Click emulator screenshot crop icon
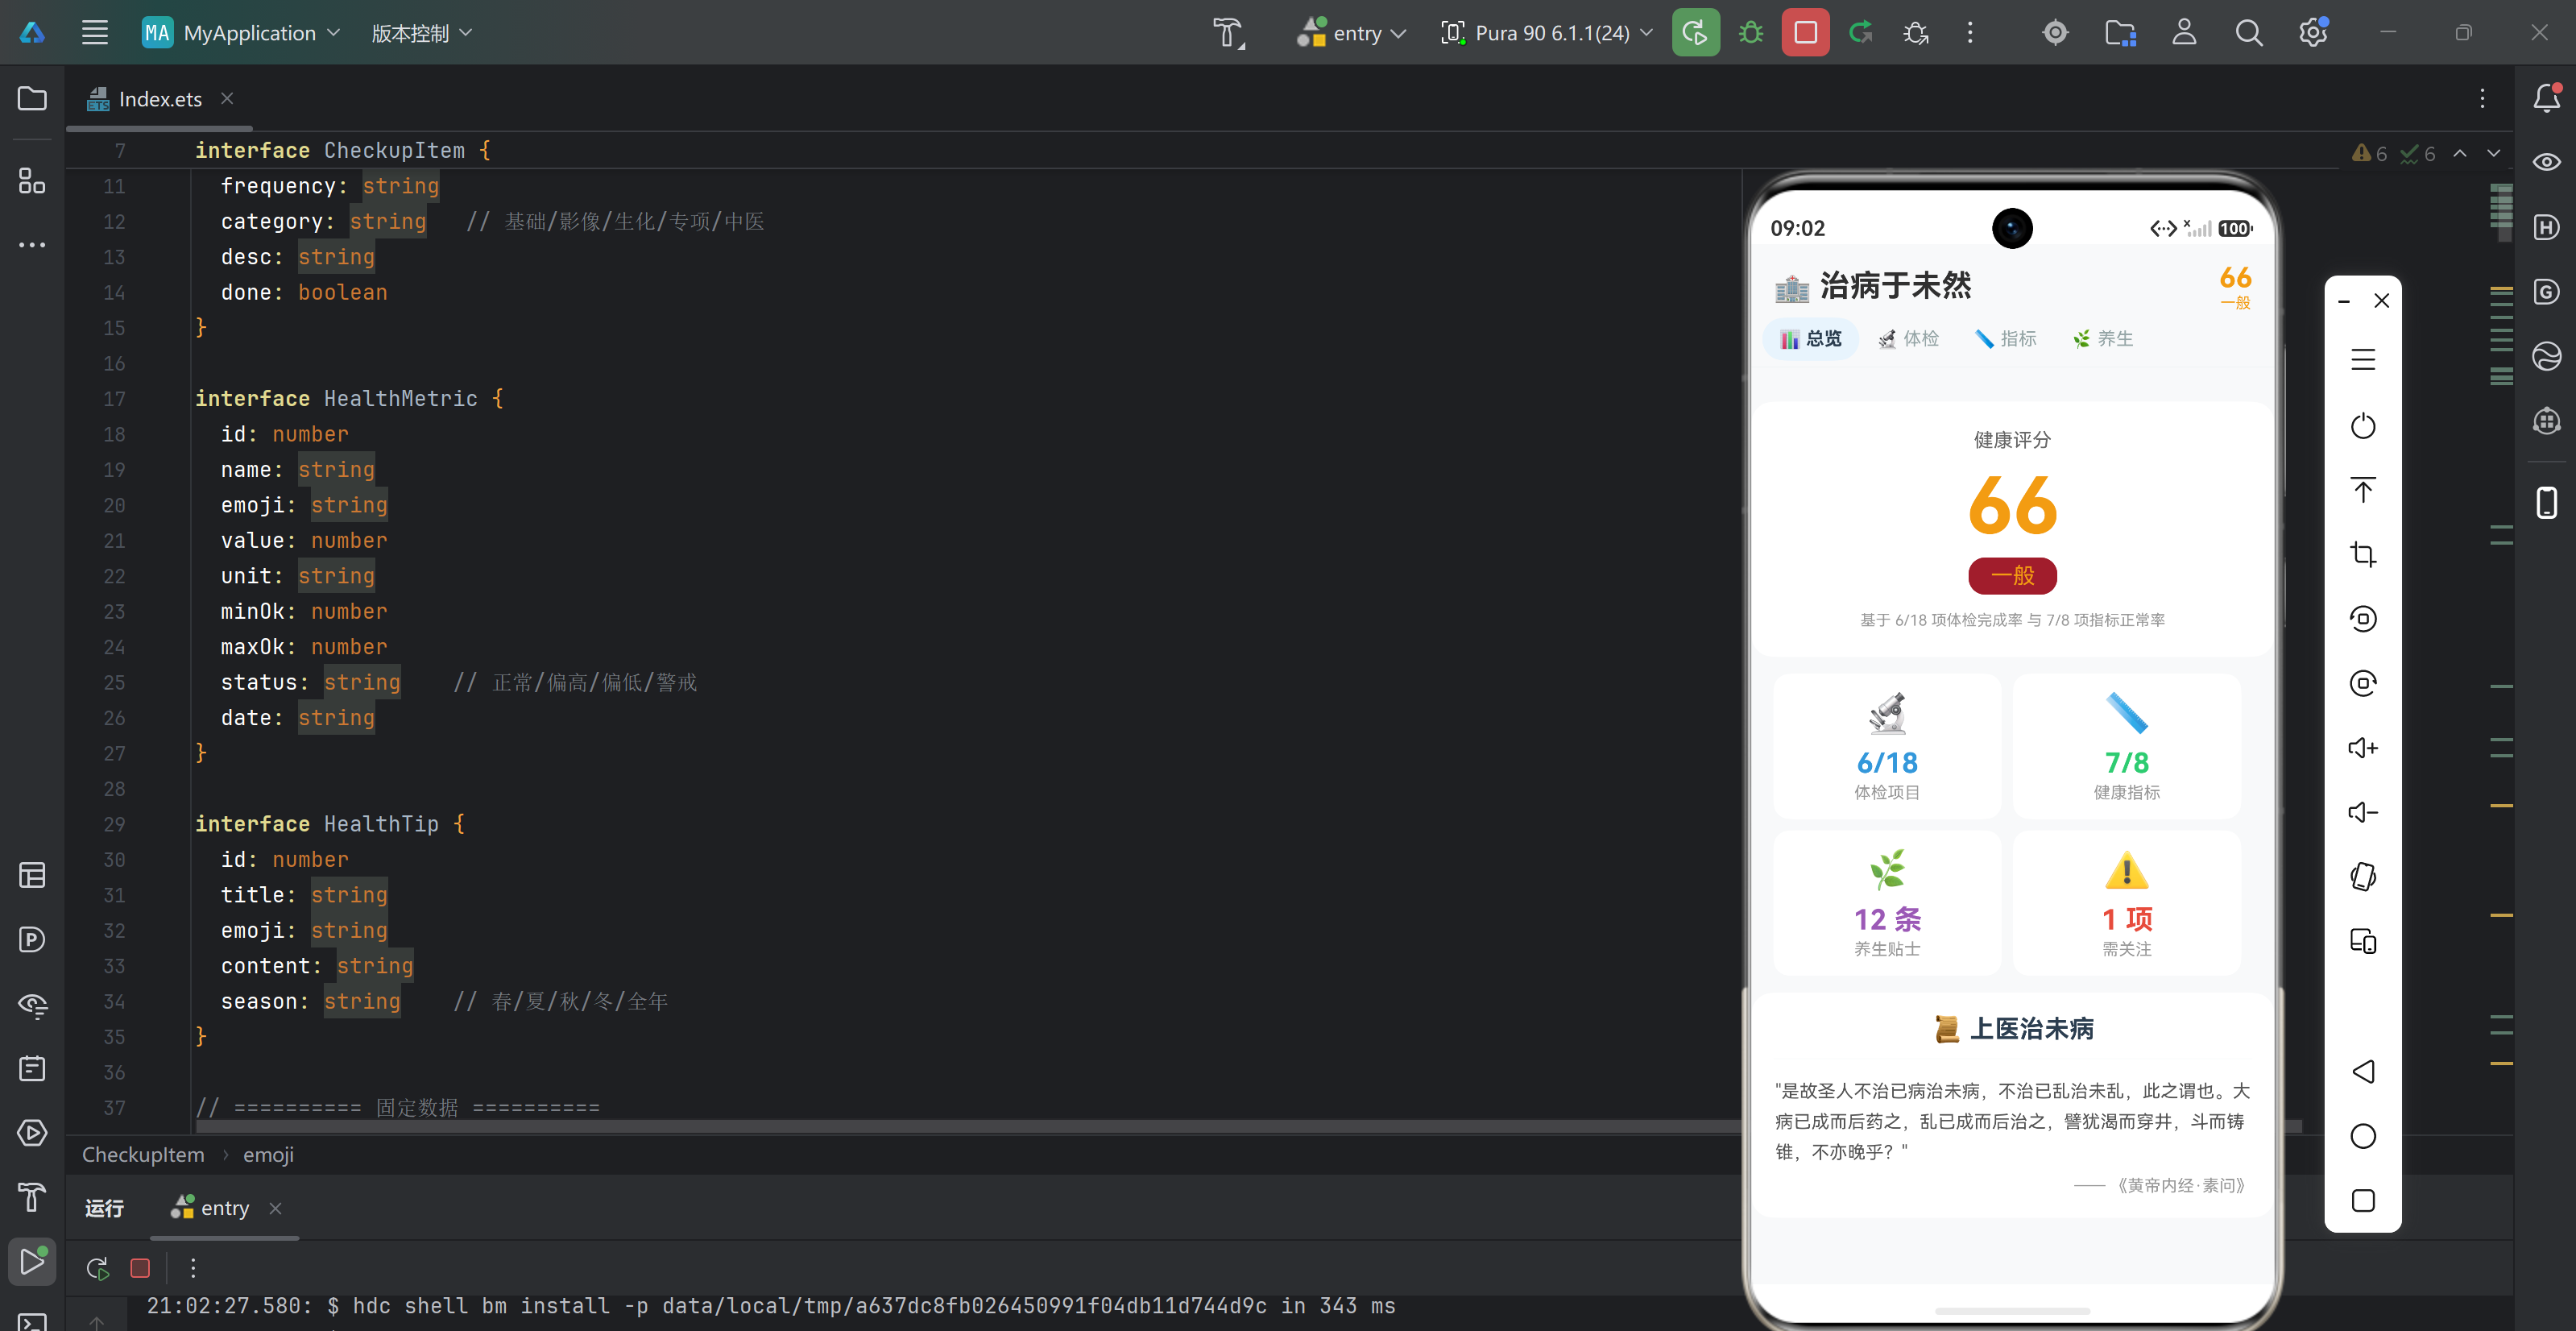 click(2362, 554)
